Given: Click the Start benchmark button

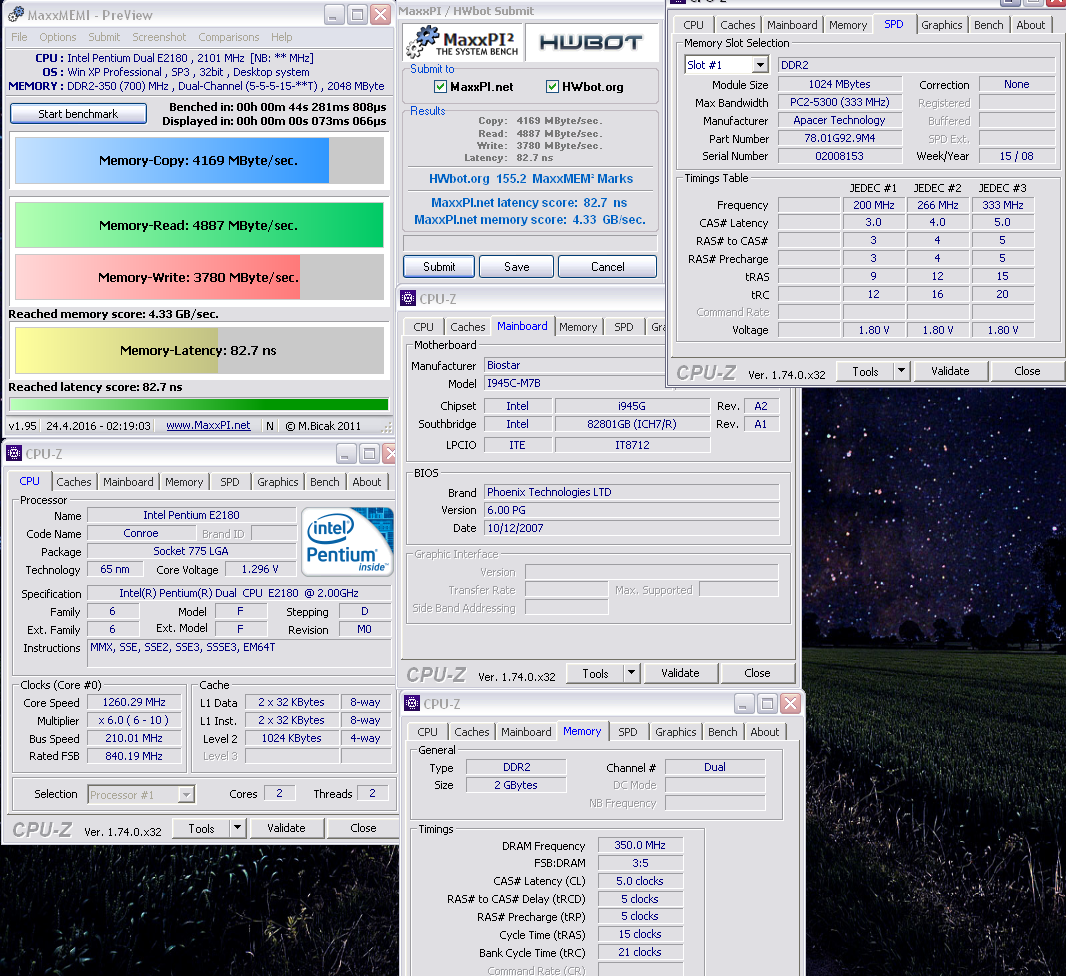Looking at the screenshot, I should click(x=78, y=114).
